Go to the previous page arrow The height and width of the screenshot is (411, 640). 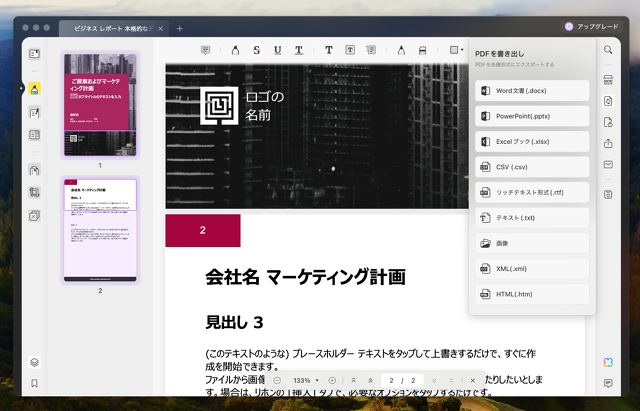click(x=371, y=380)
